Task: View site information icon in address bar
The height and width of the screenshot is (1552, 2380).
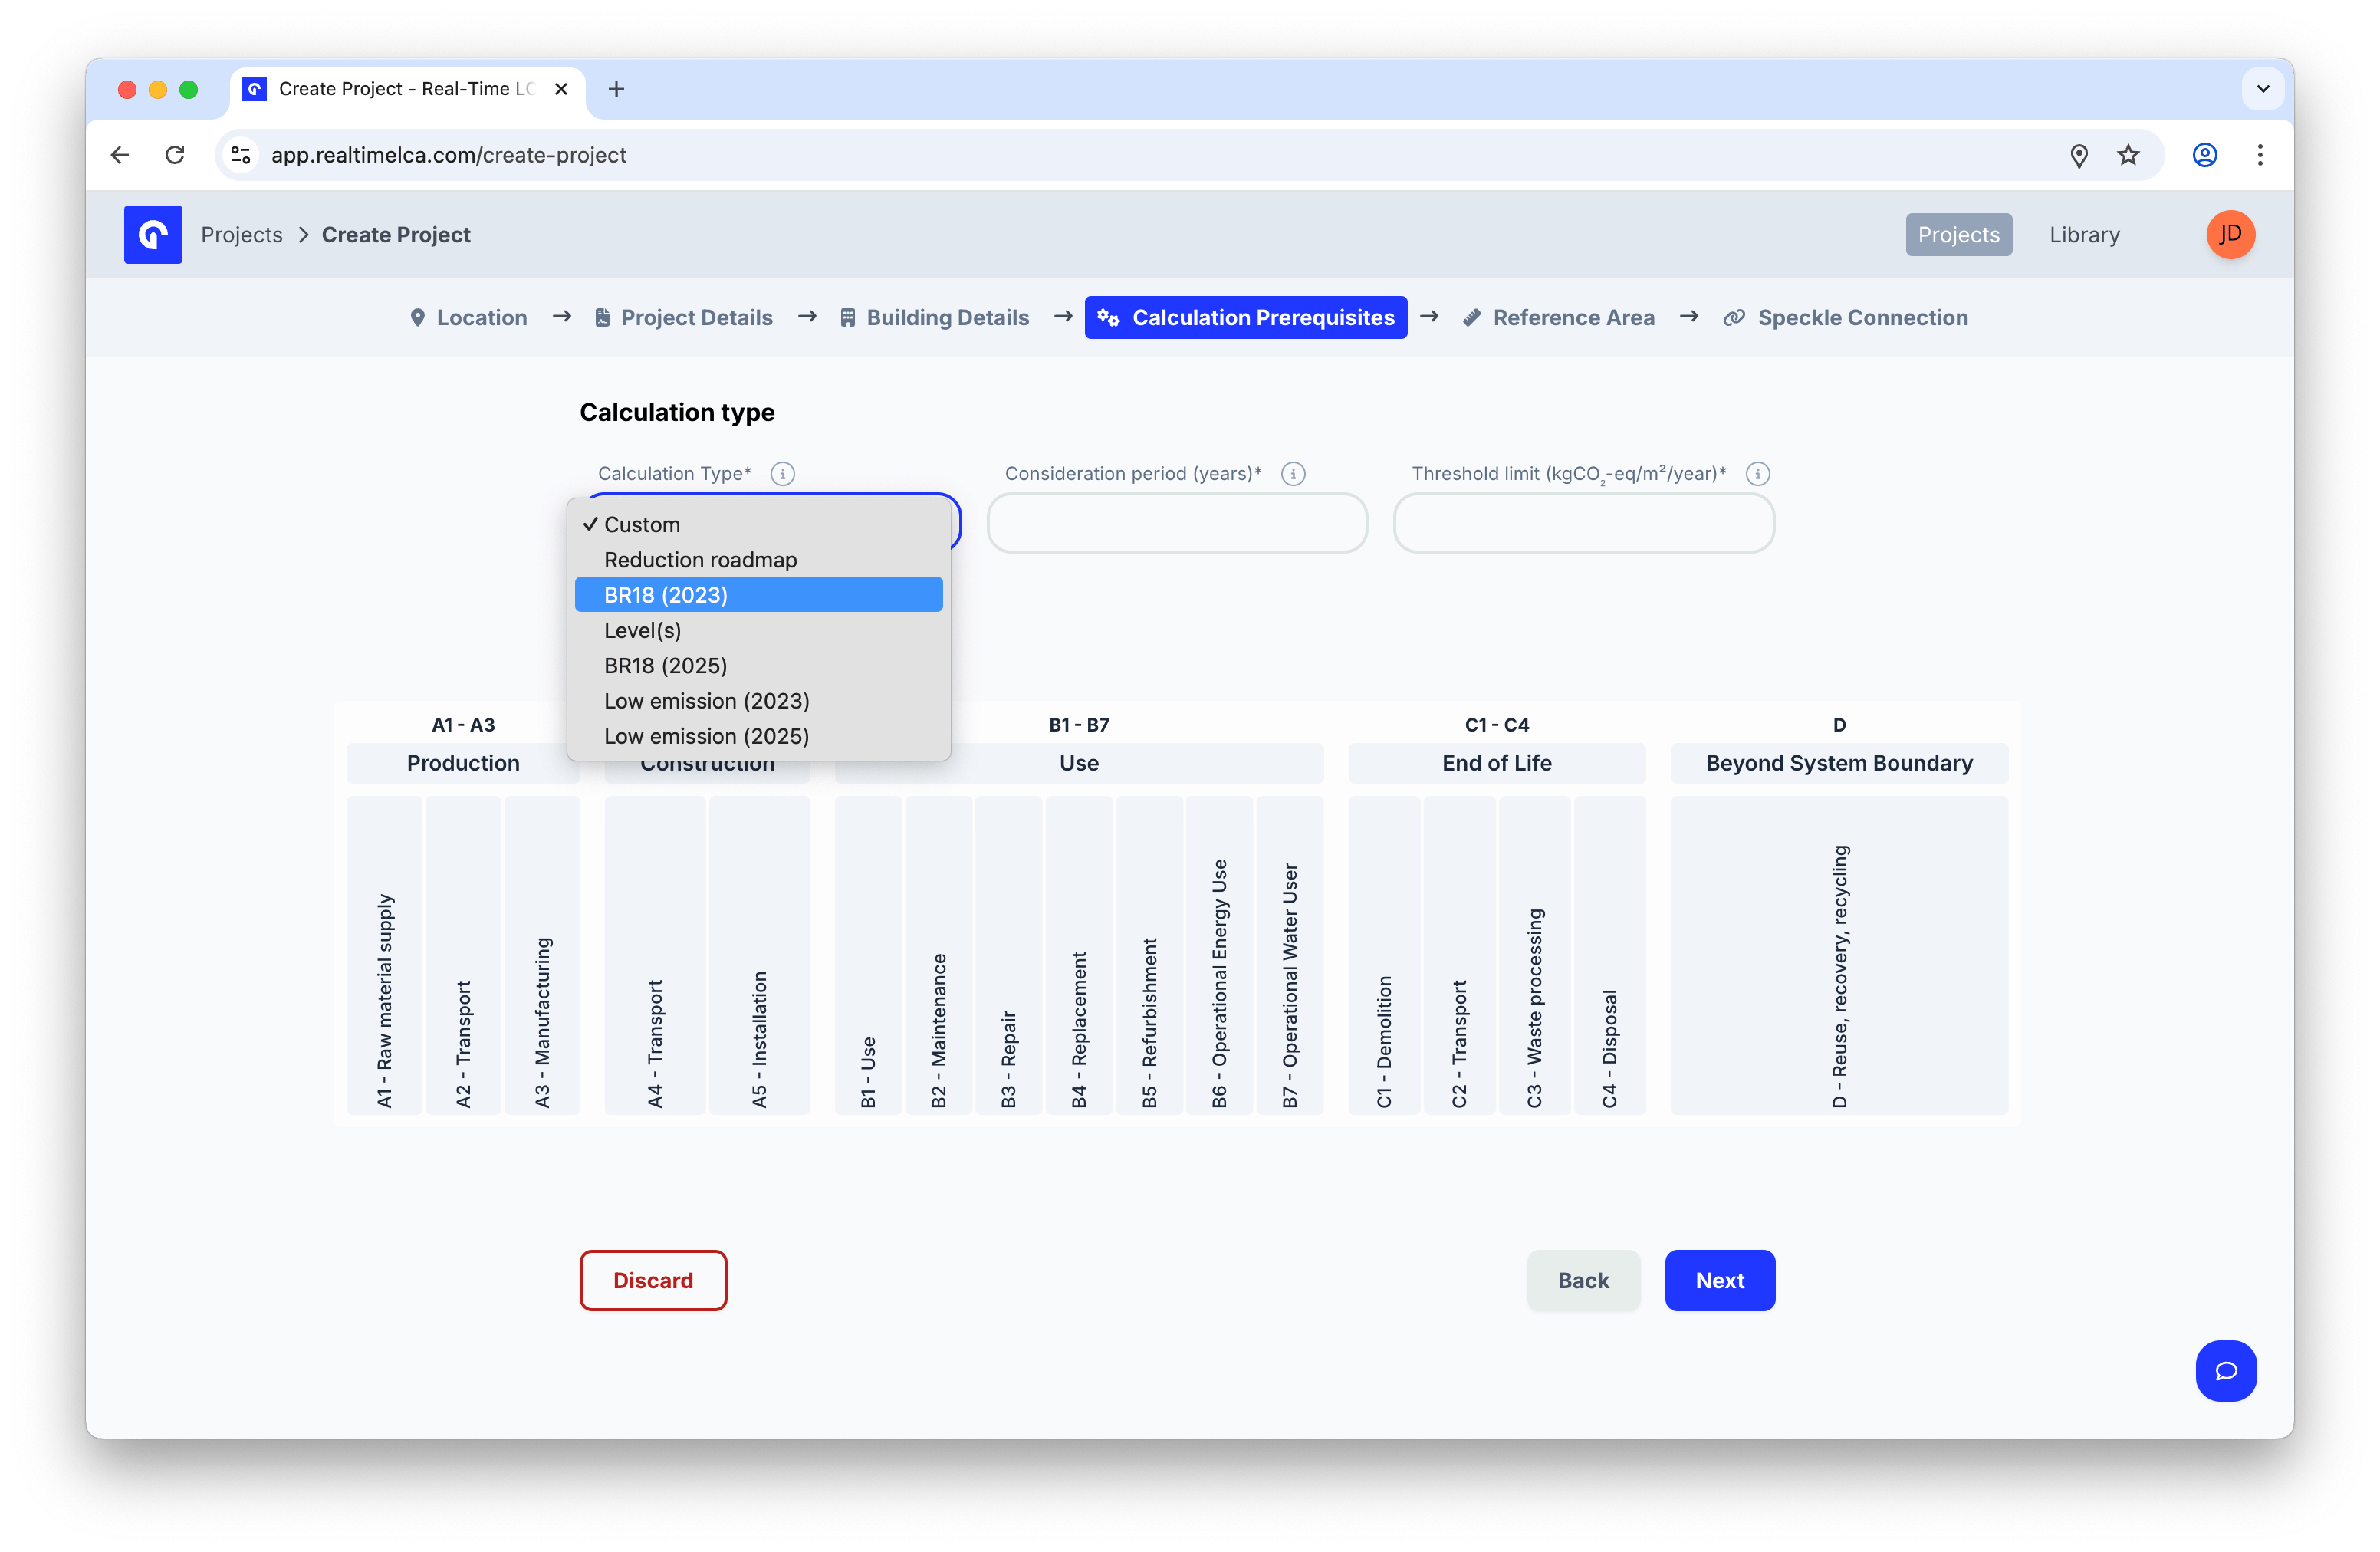Action: point(241,155)
